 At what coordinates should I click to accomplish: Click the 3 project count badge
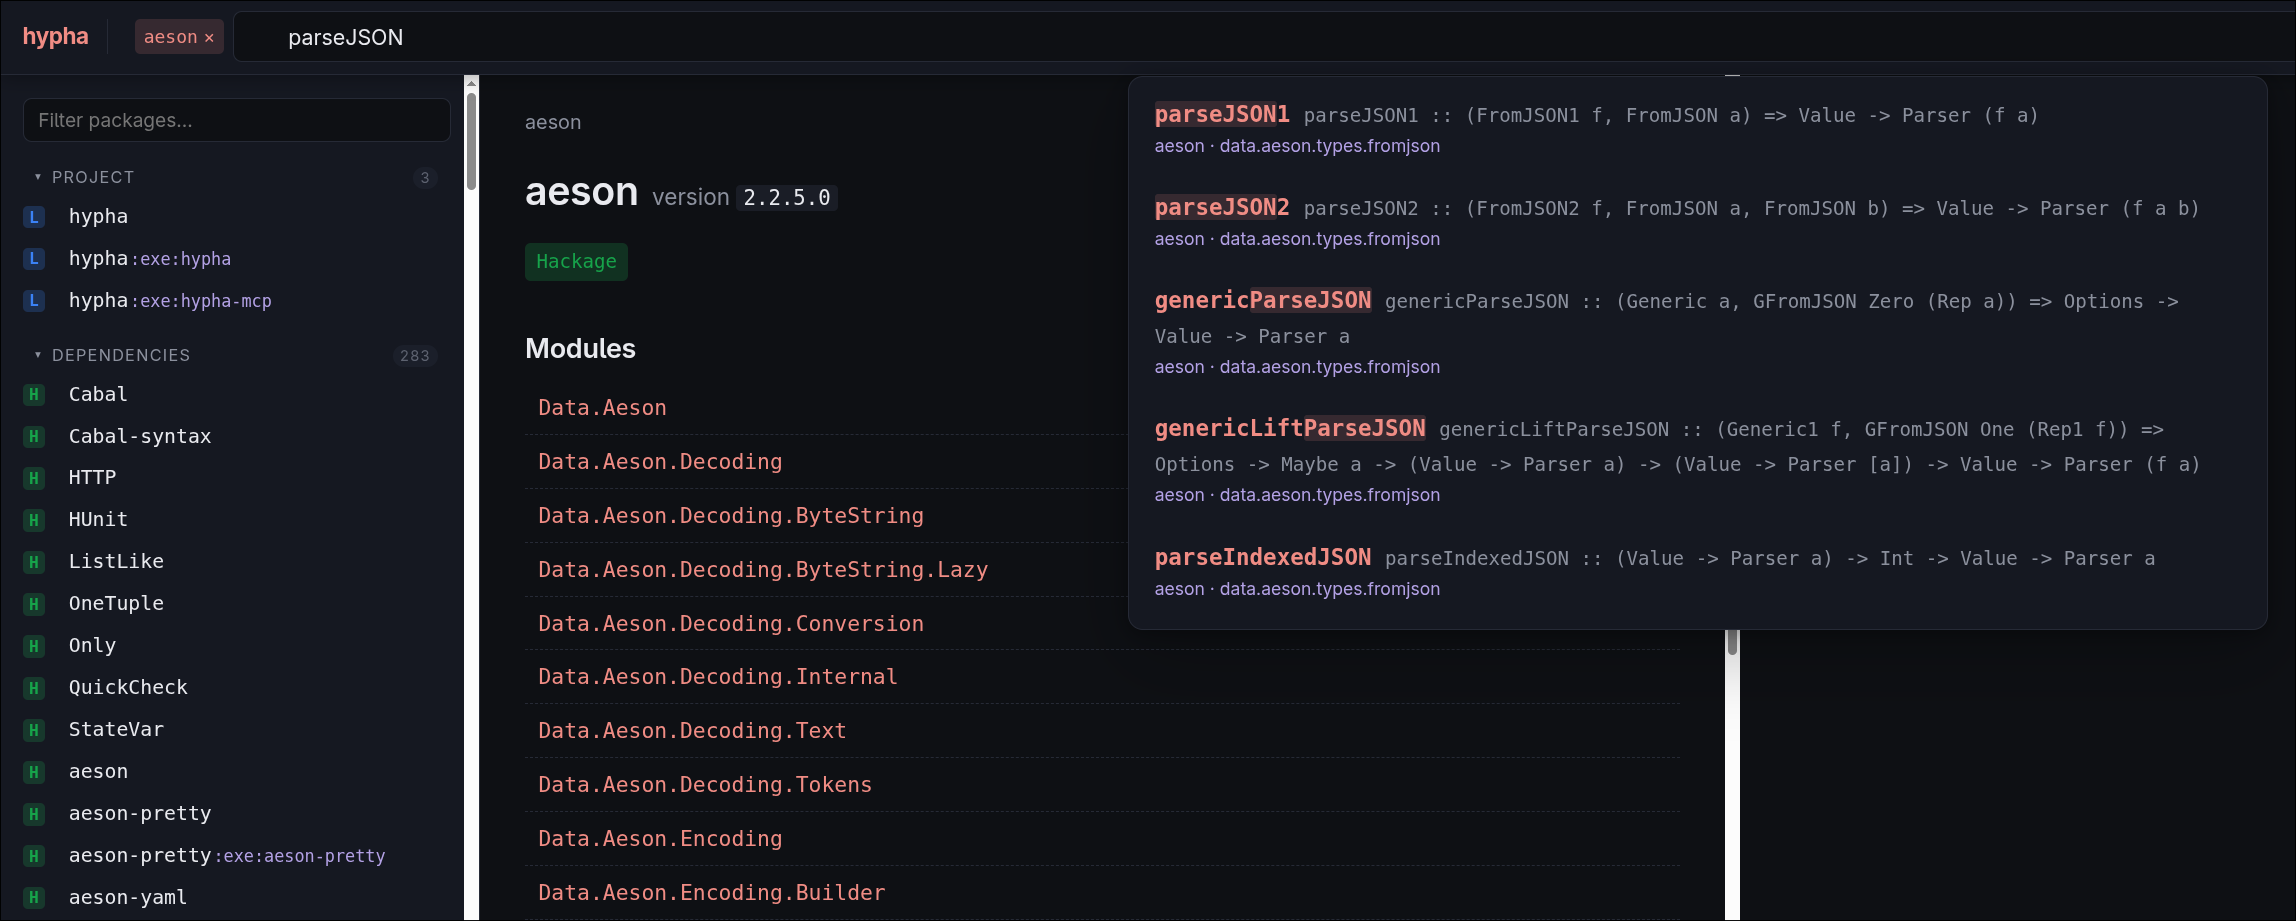pos(425,178)
